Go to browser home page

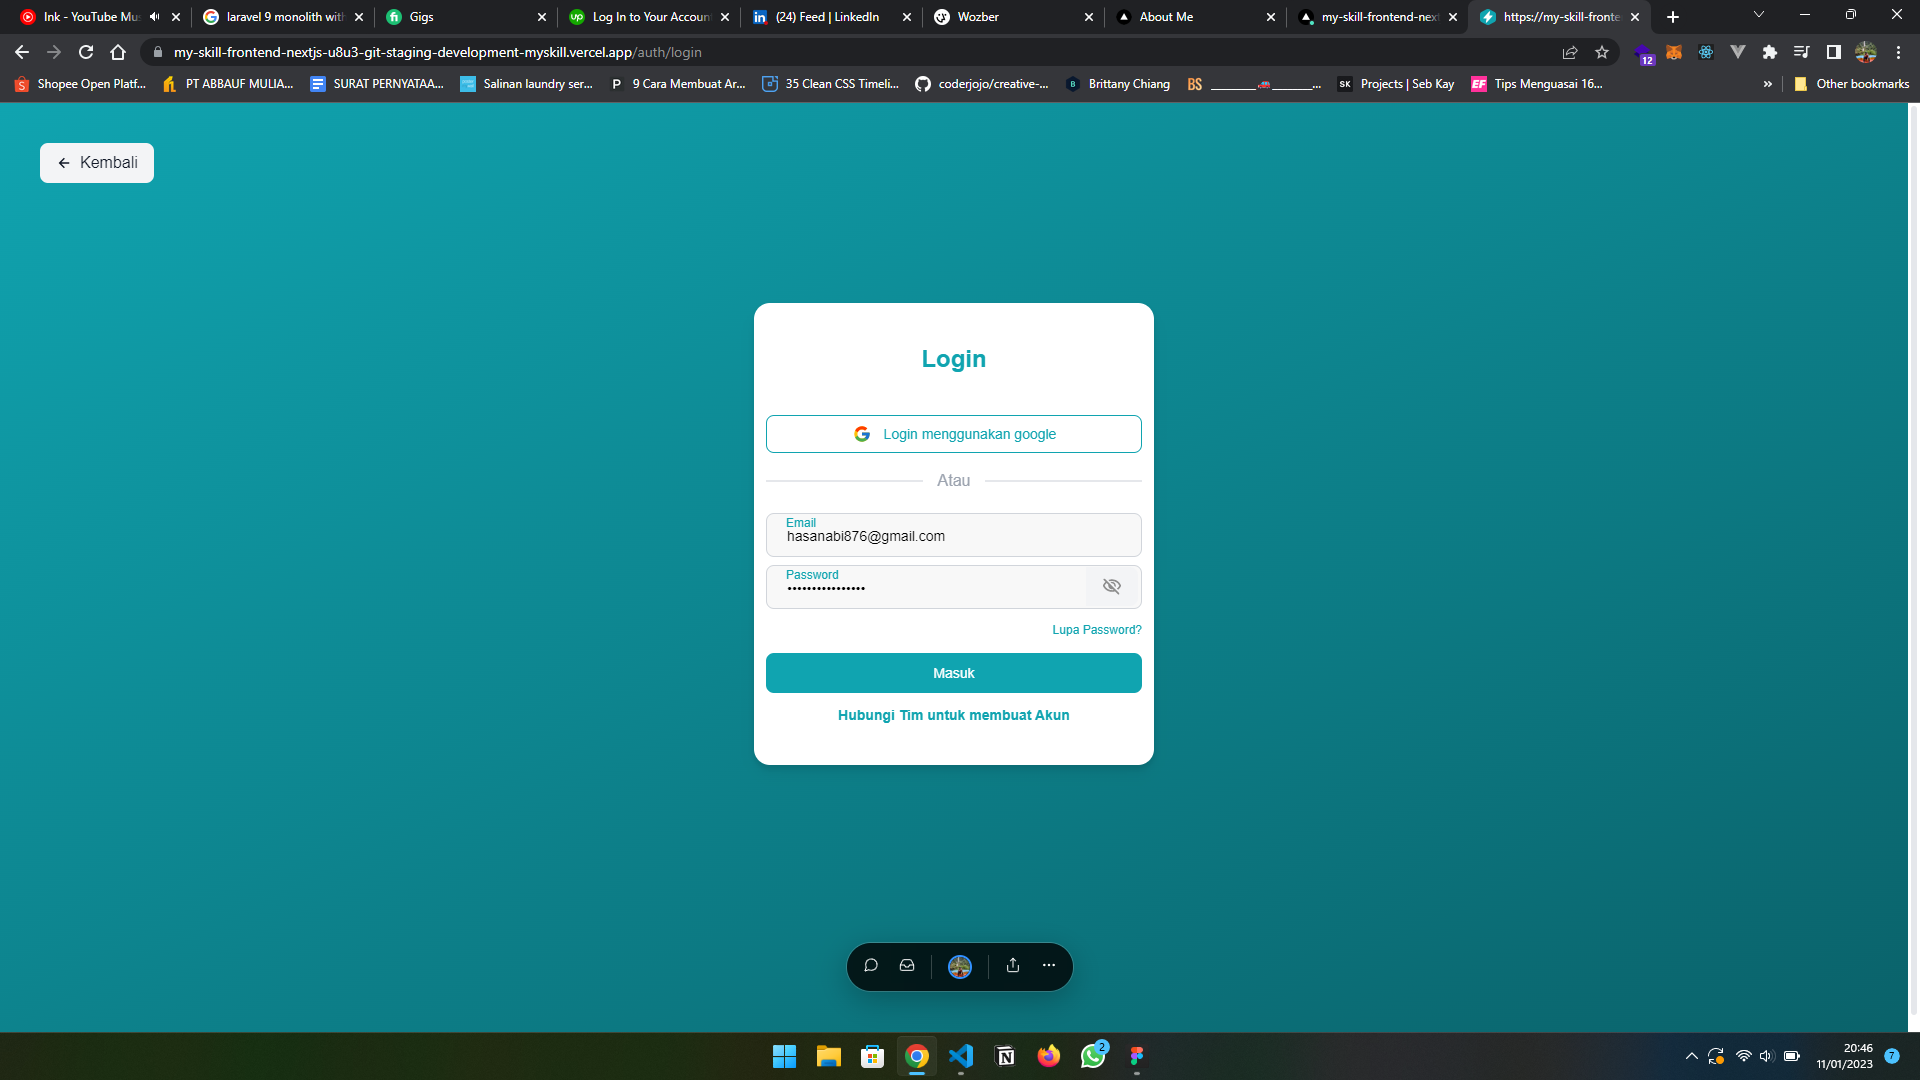[x=118, y=52]
